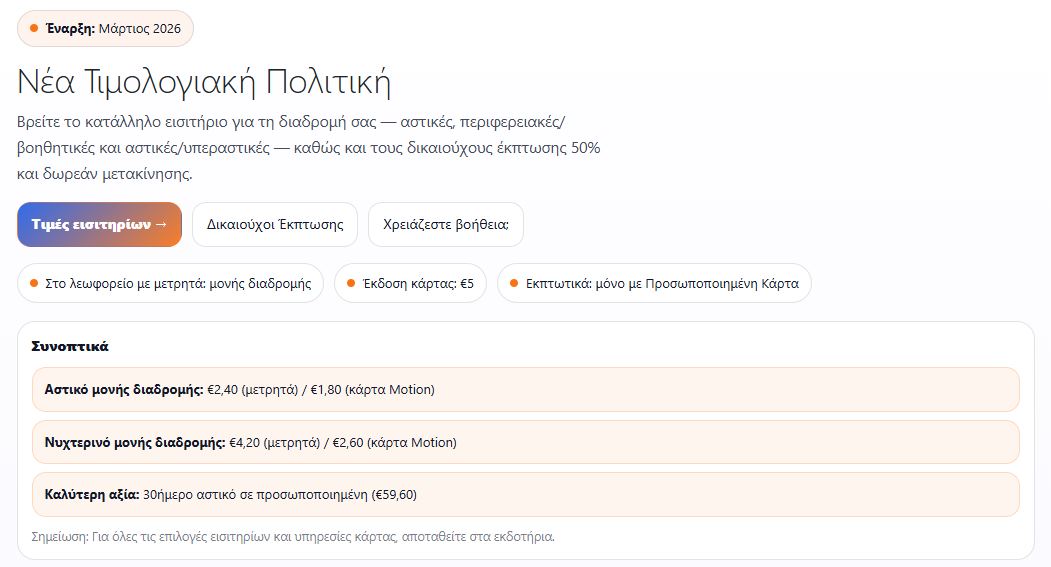The height and width of the screenshot is (567, 1051).
Task: Click the orange dot in the Έναρξη badge
Action: [x=34, y=28]
